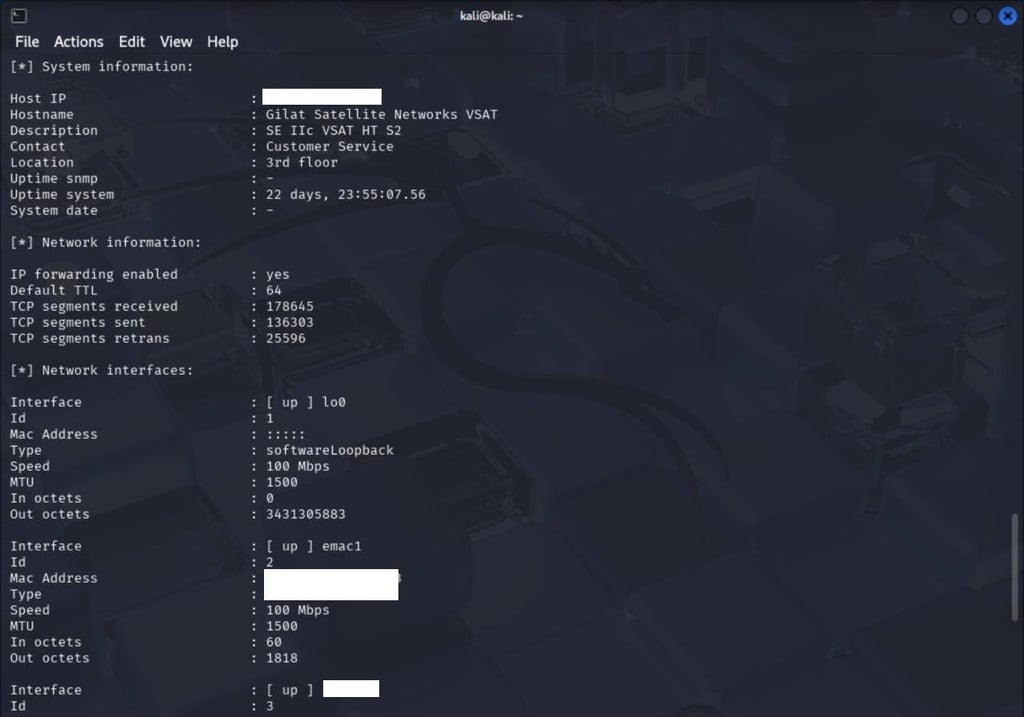
Task: Click the IP forwarding value 'yes'
Action: (x=278, y=274)
